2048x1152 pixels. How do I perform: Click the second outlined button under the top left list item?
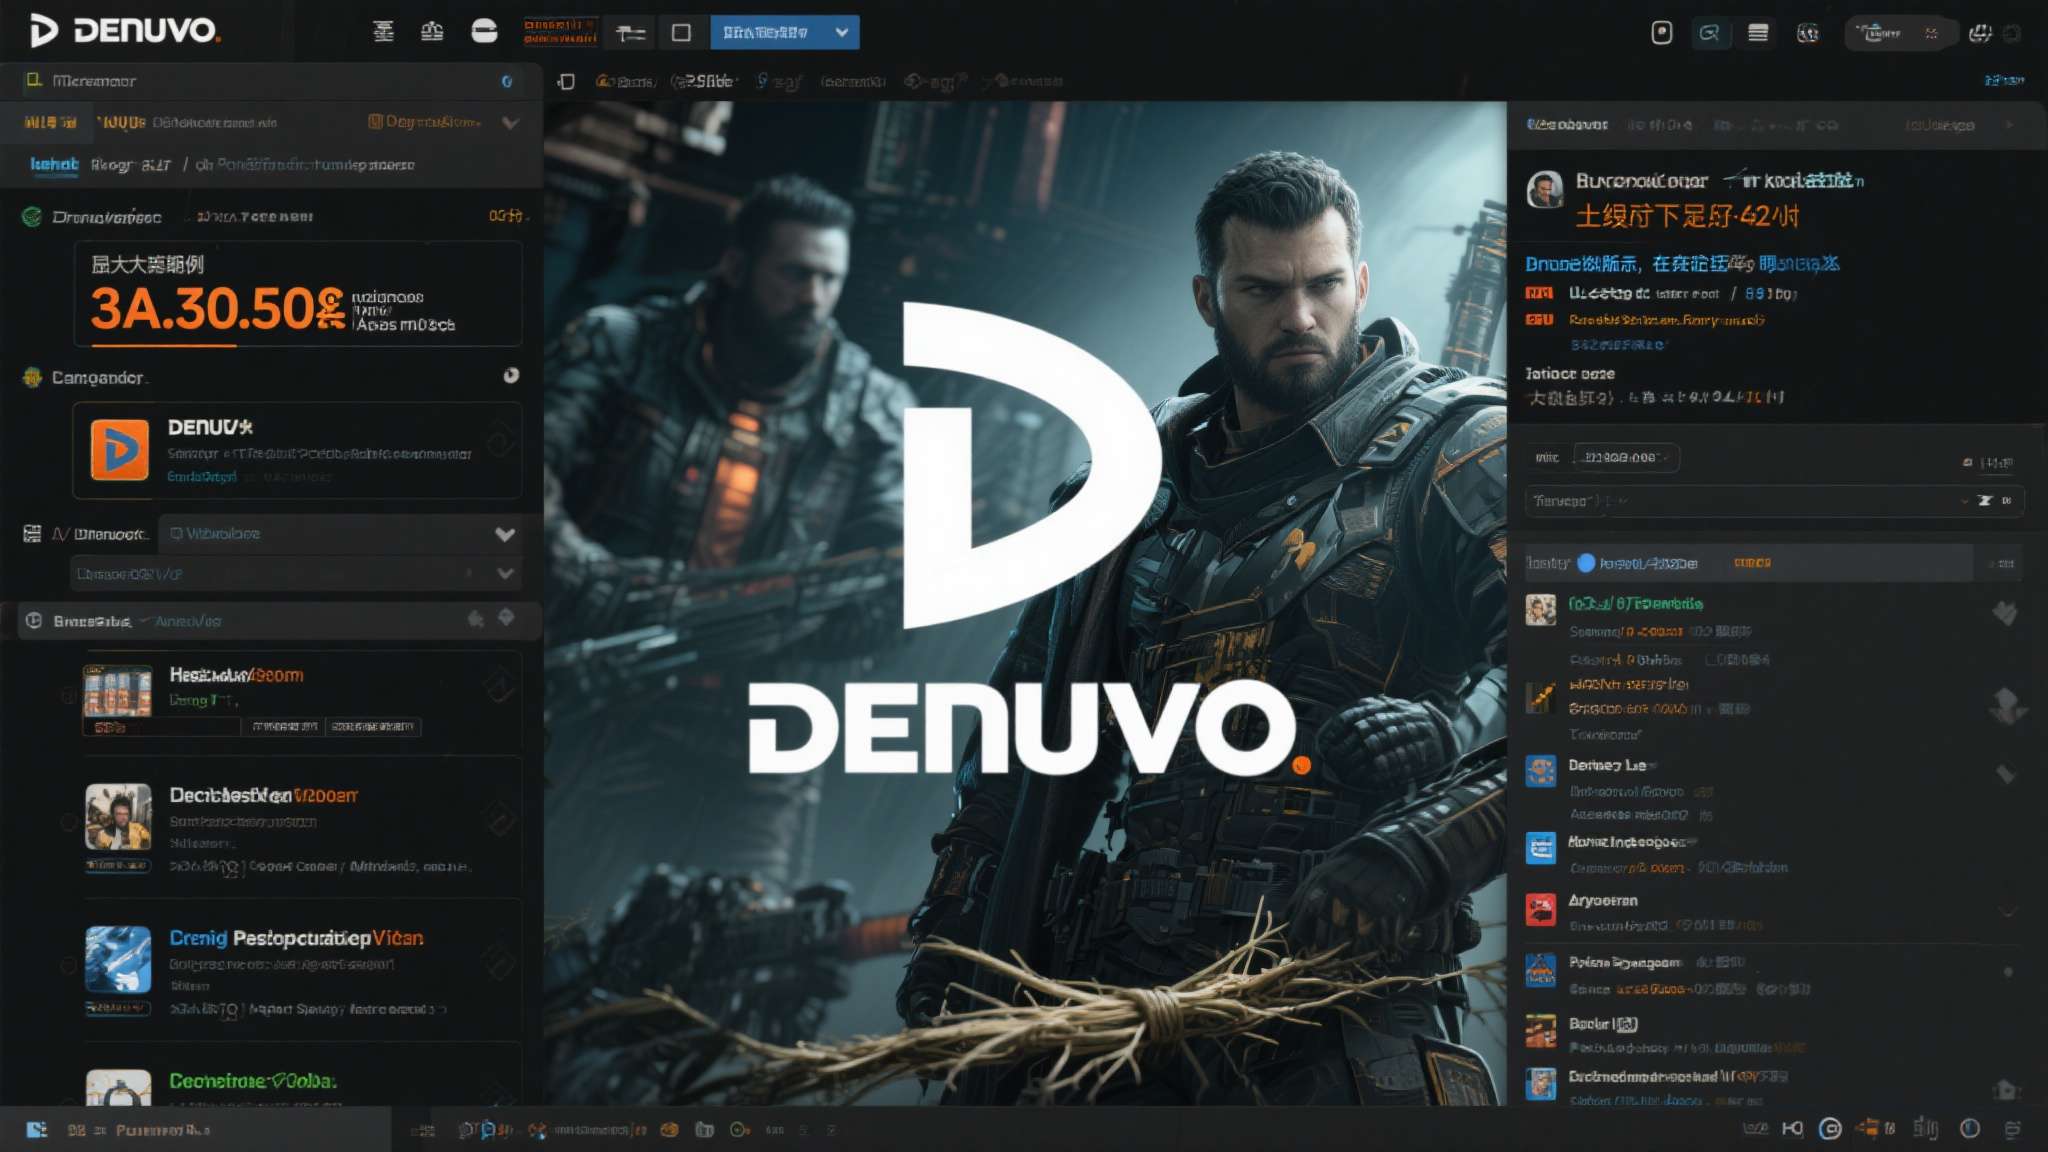click(x=373, y=726)
